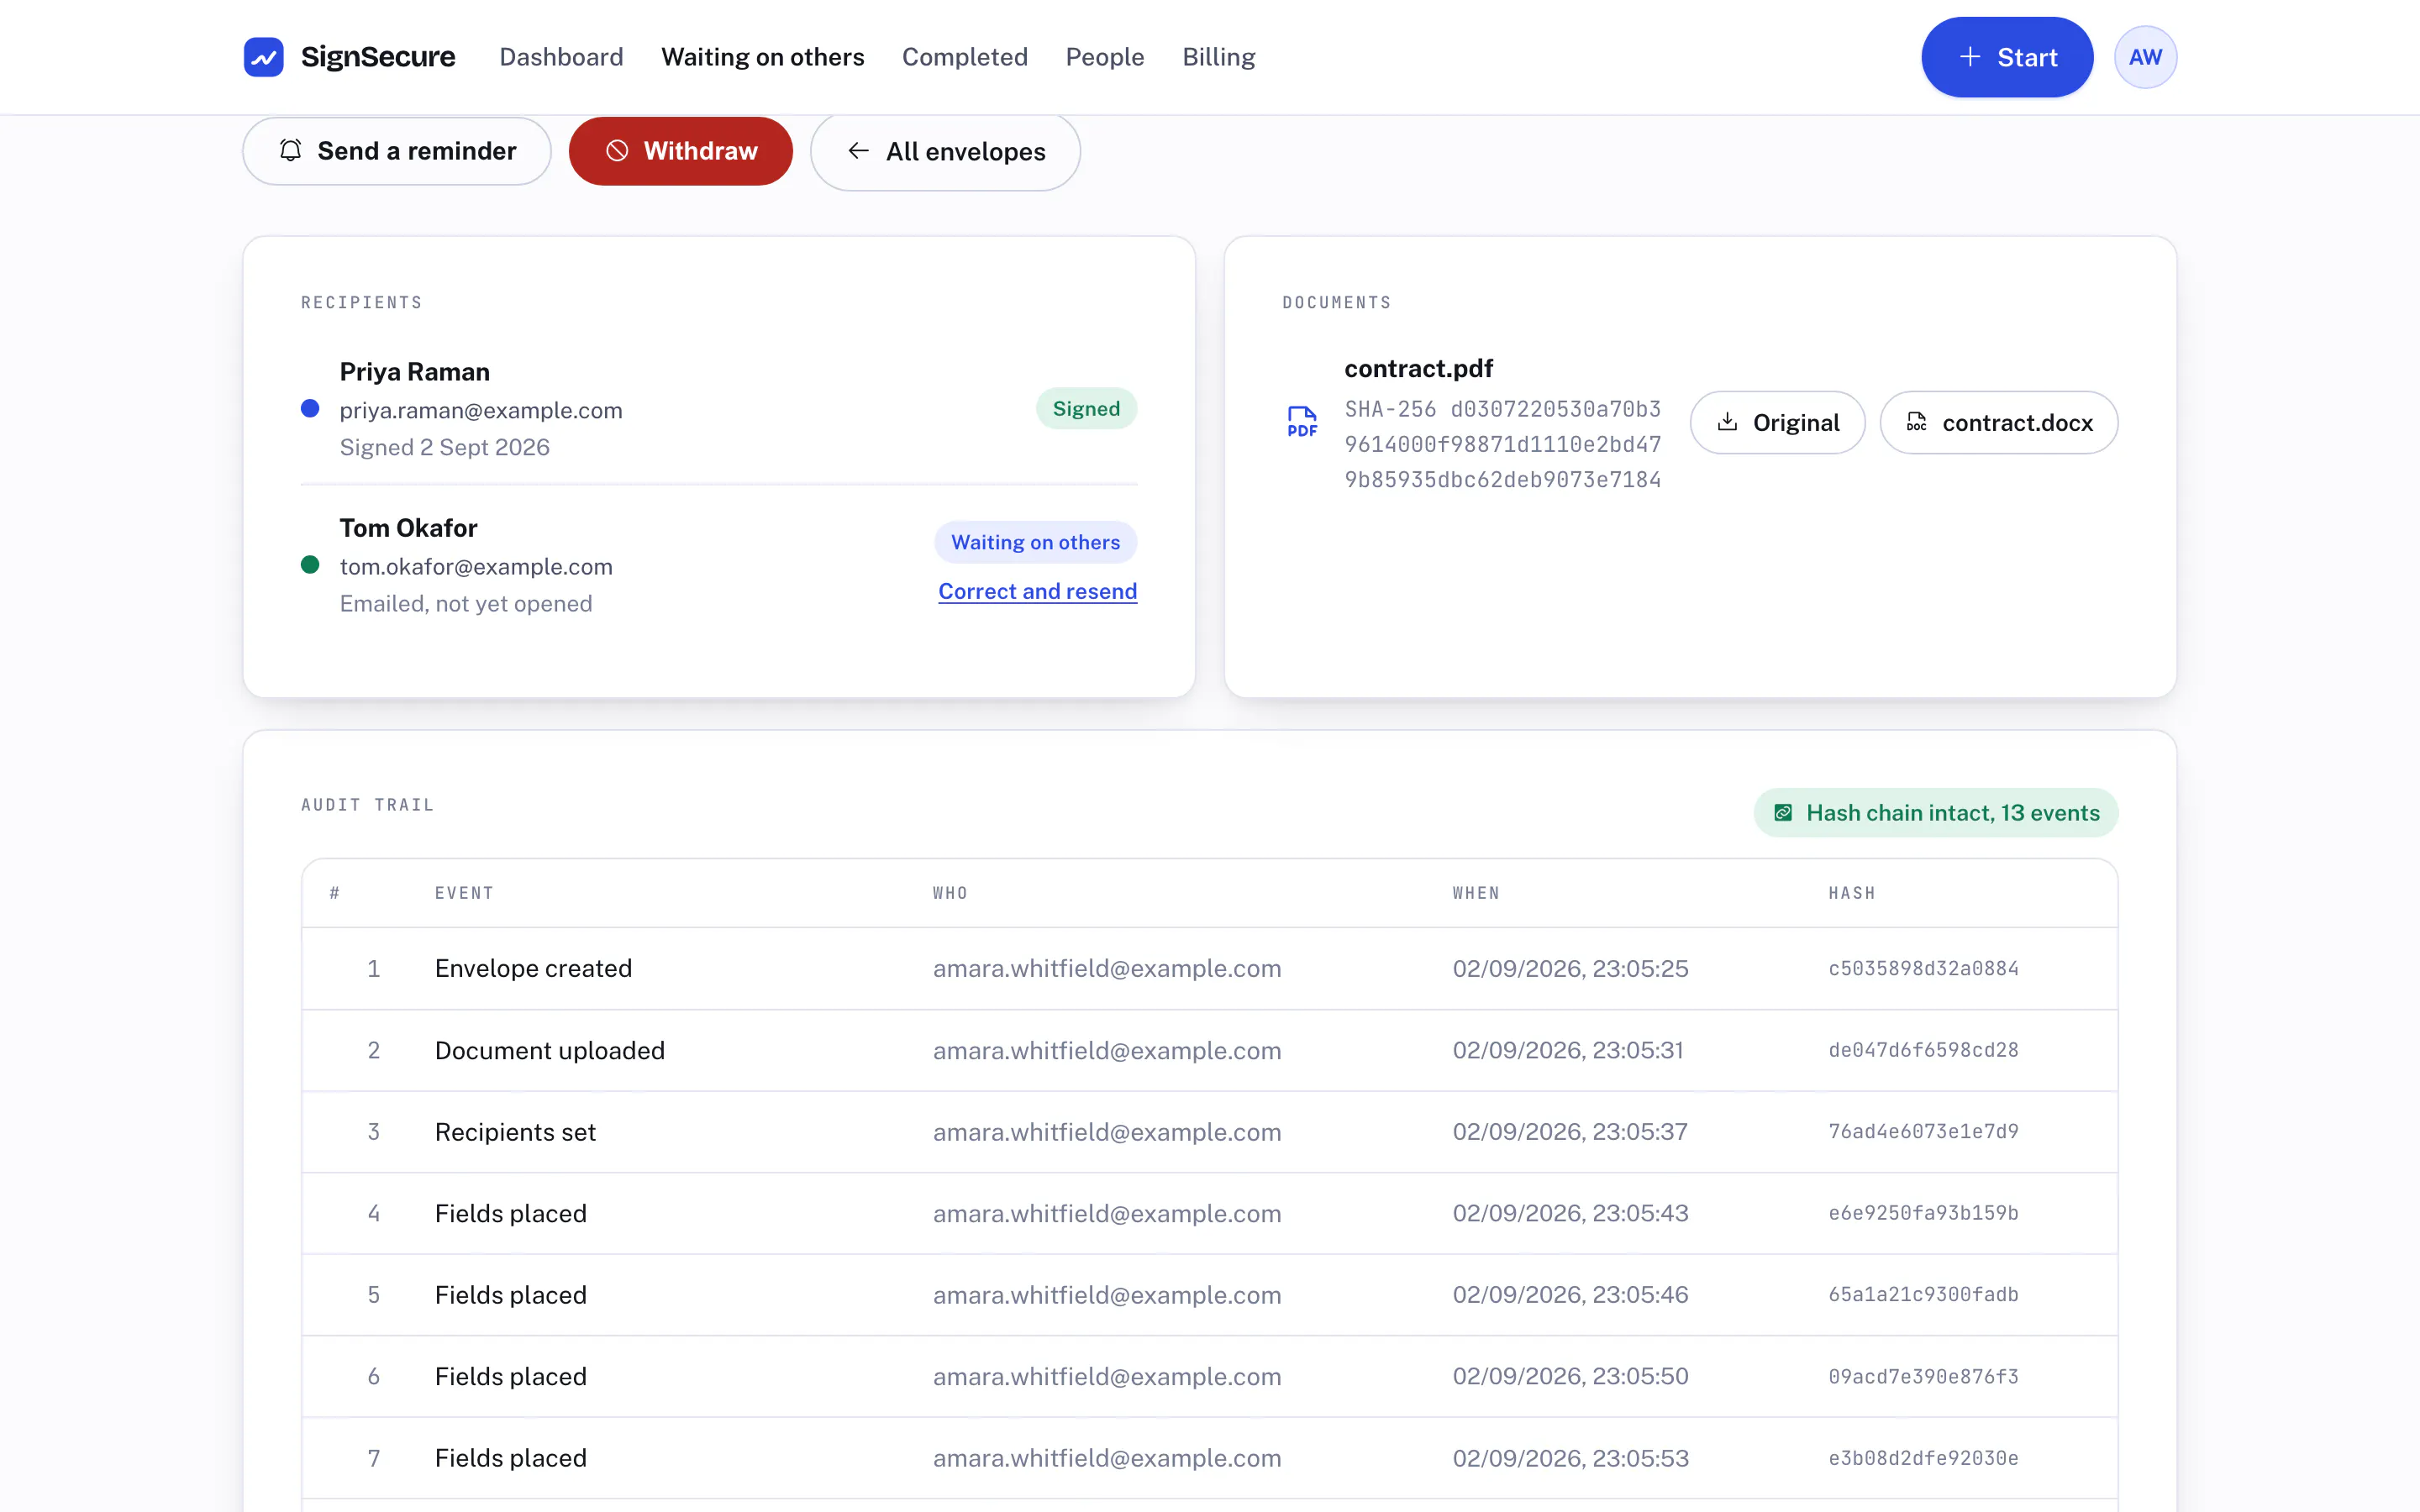Click timestamp 02/09/2026, 23:05:25

pos(1571,968)
